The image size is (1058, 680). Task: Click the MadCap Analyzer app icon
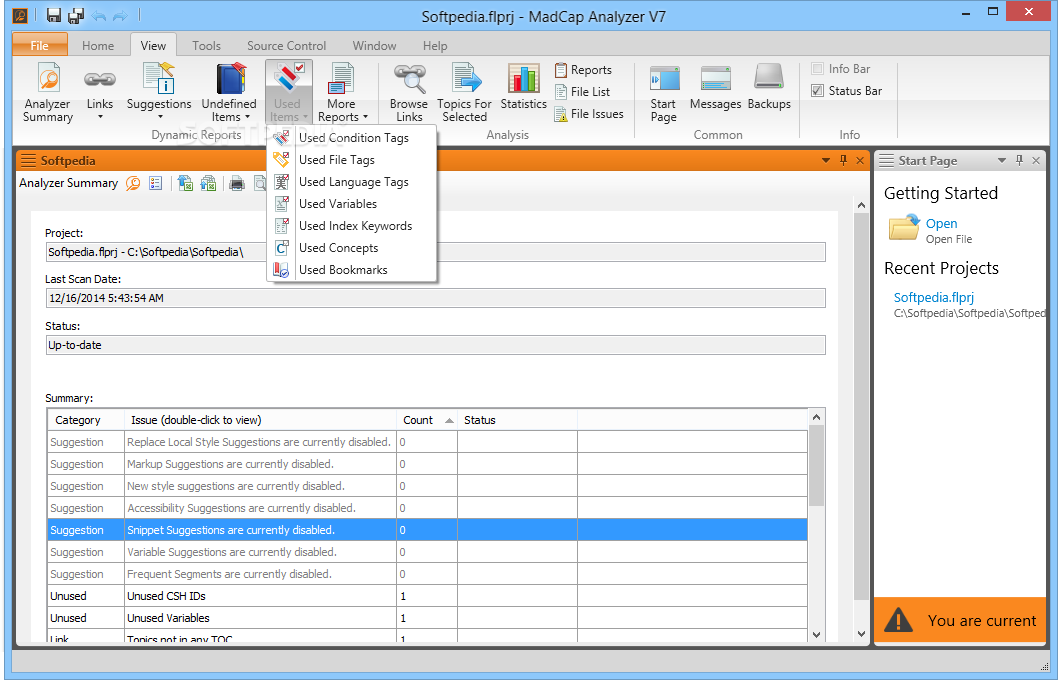(21, 16)
